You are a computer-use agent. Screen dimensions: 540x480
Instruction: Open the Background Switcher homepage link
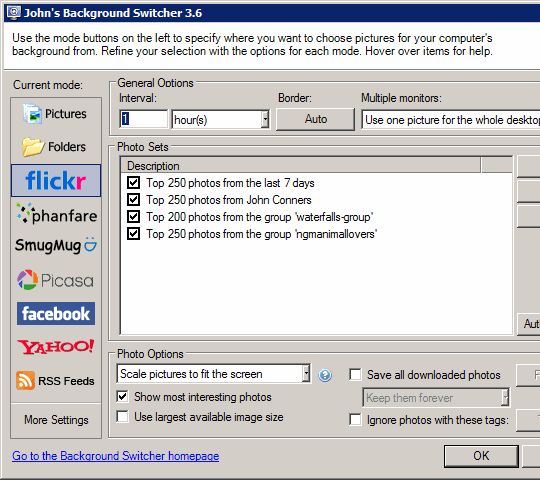click(116, 456)
